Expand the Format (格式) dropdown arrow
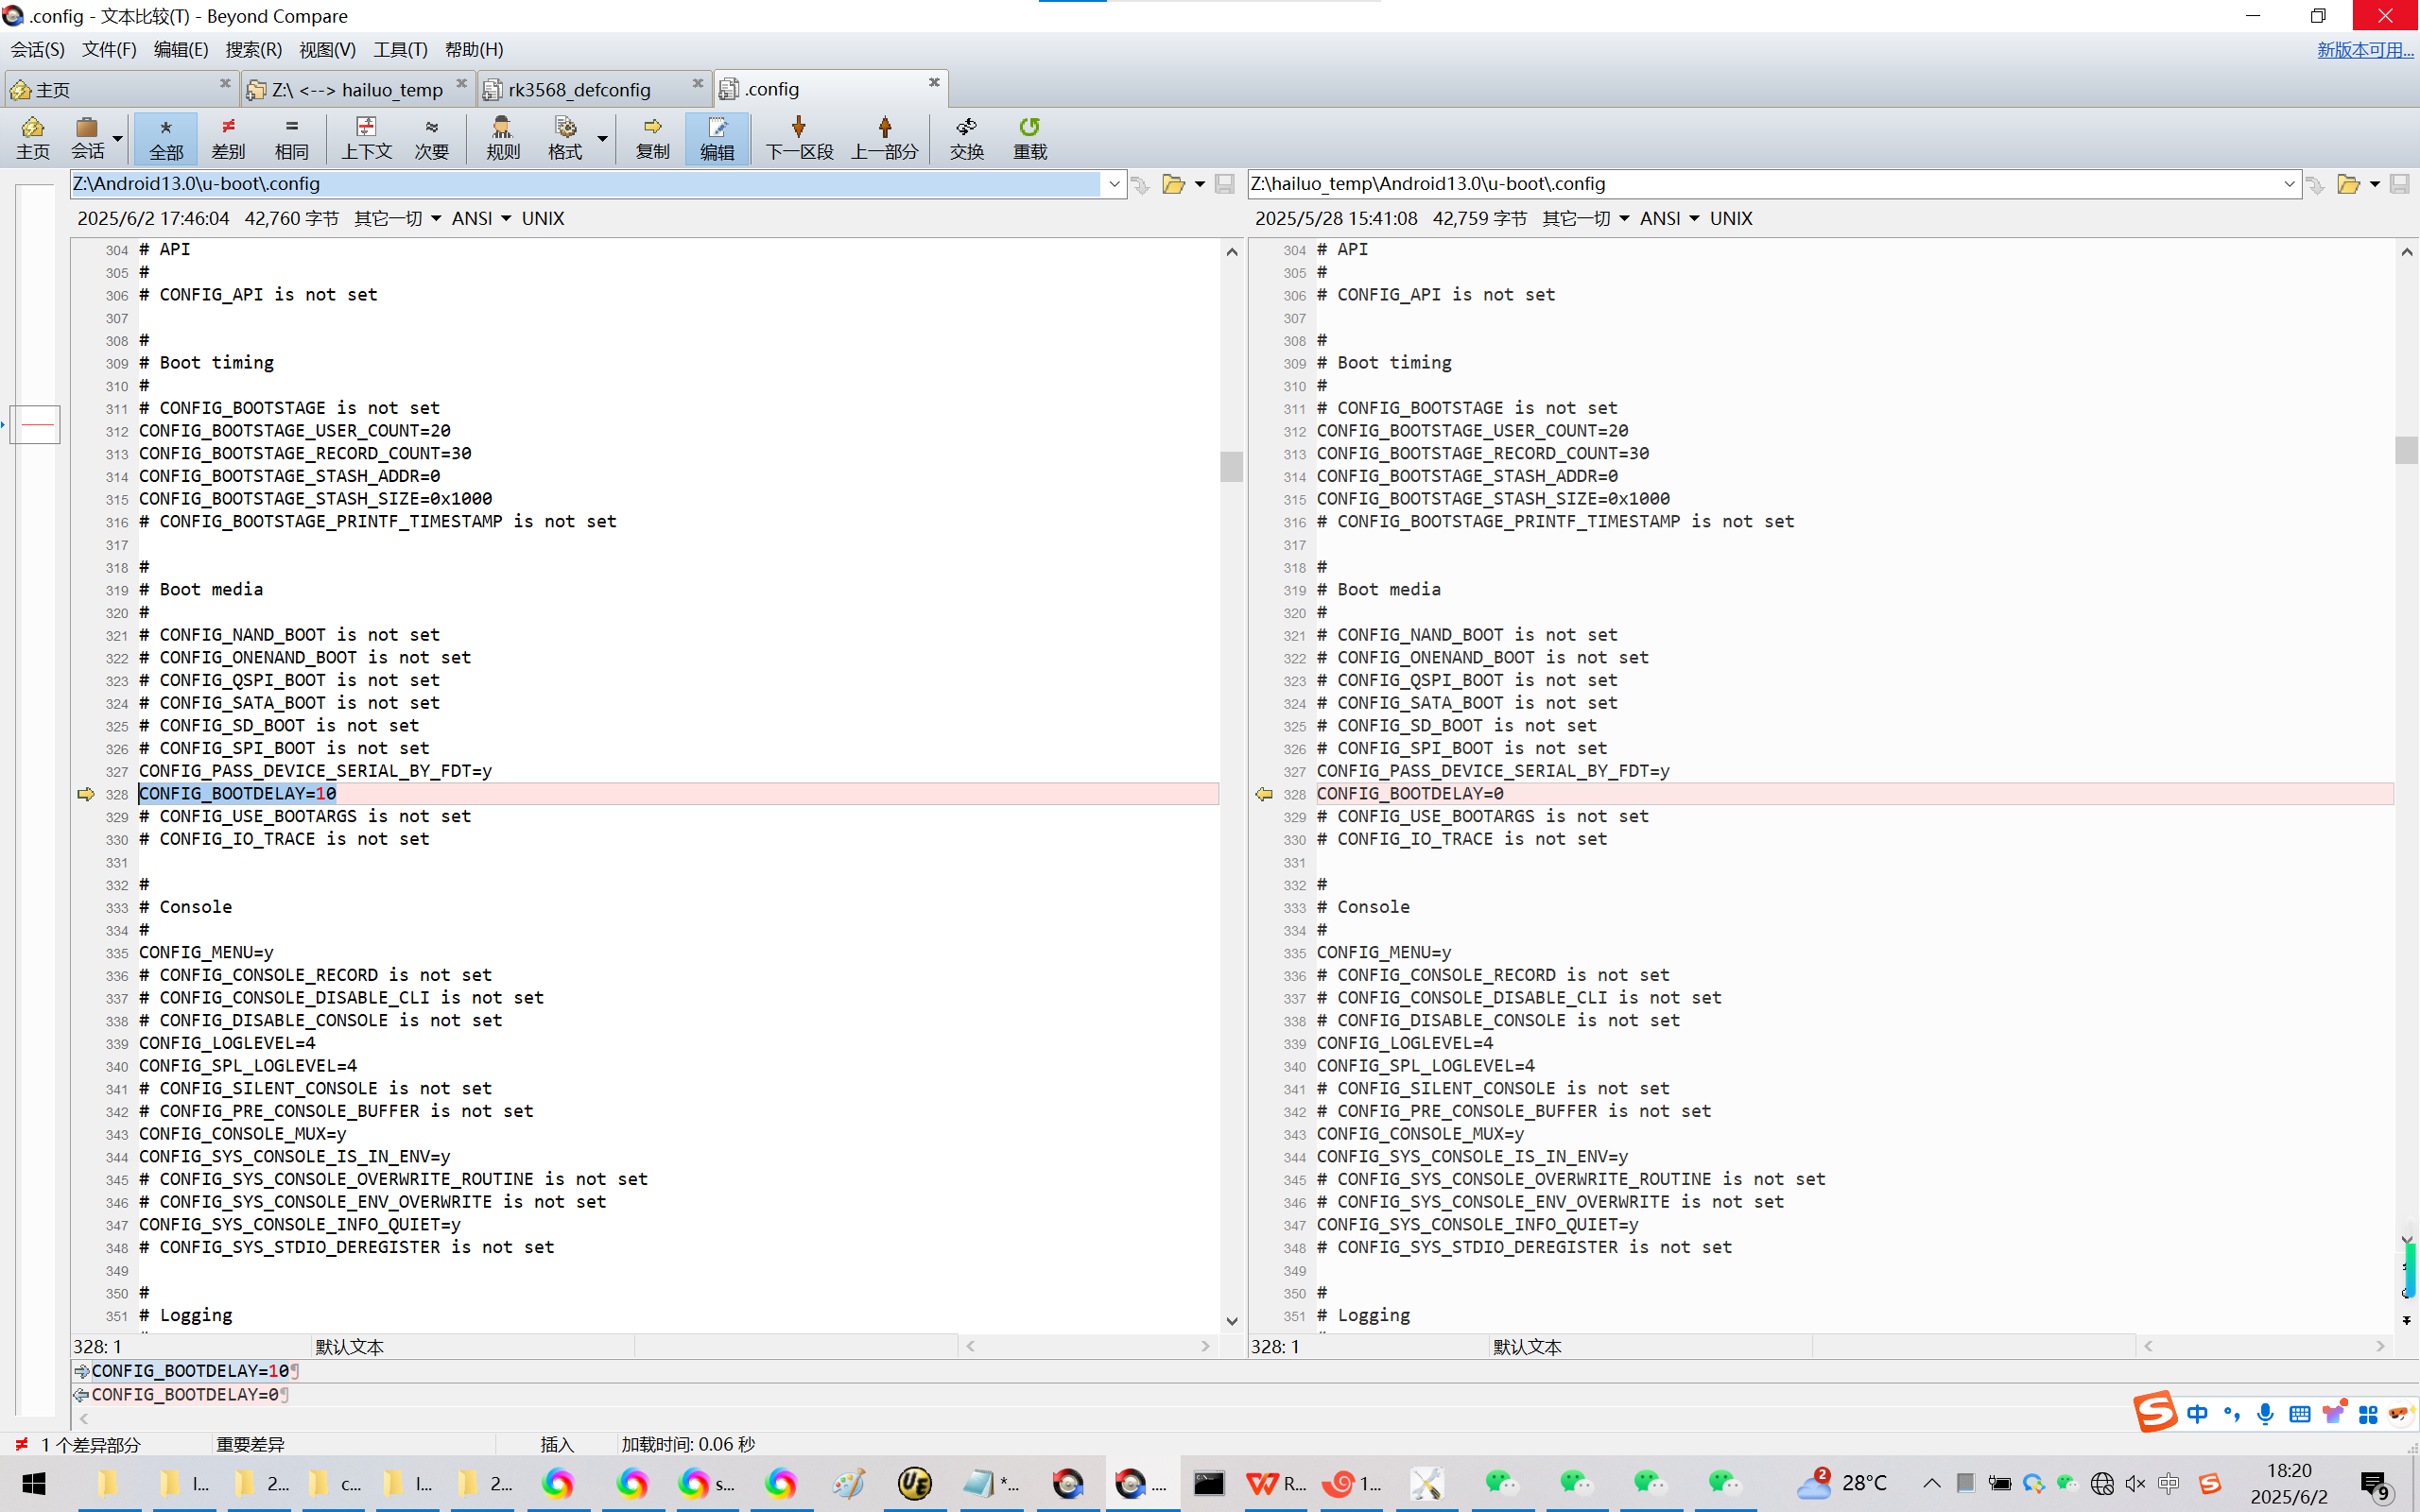 click(x=602, y=138)
